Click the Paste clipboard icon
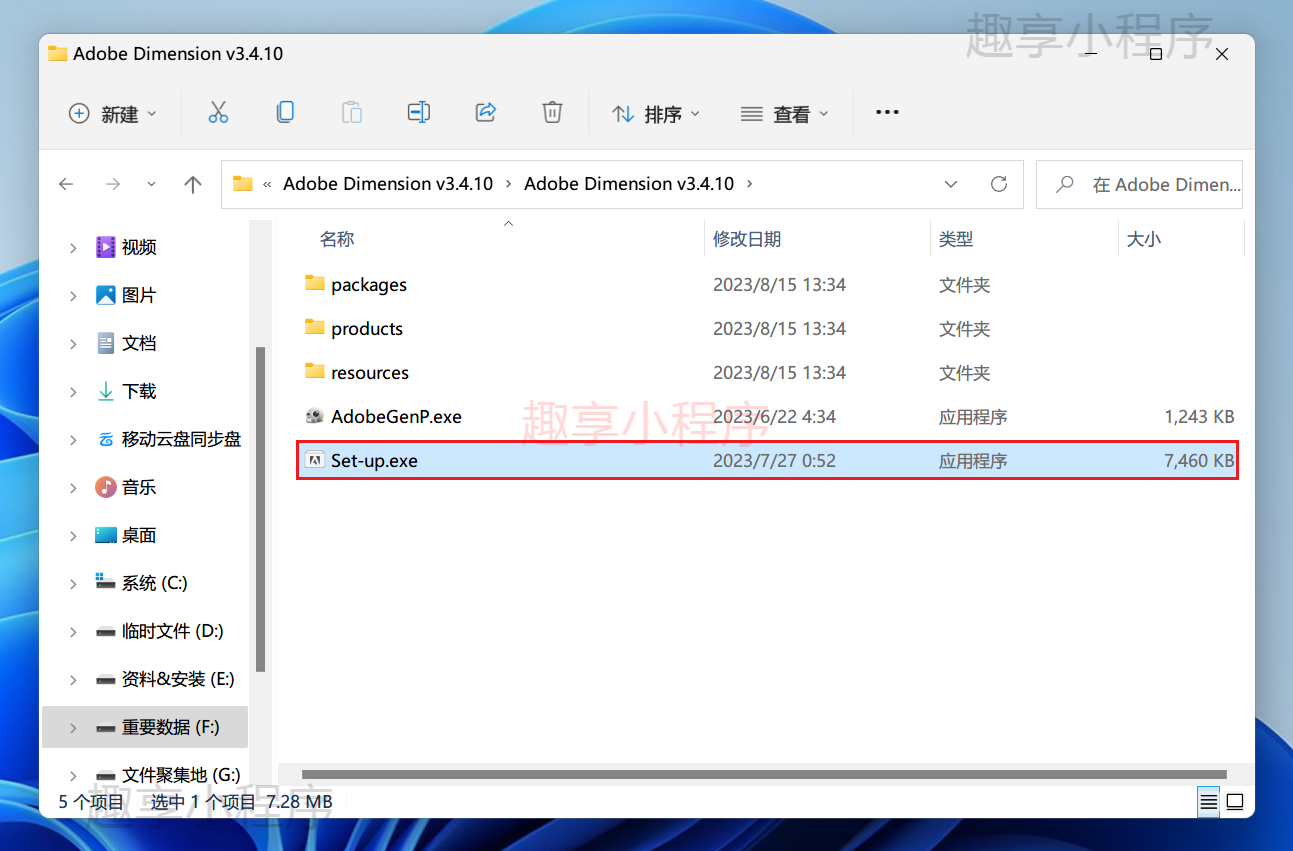The image size is (1293, 851). (352, 113)
